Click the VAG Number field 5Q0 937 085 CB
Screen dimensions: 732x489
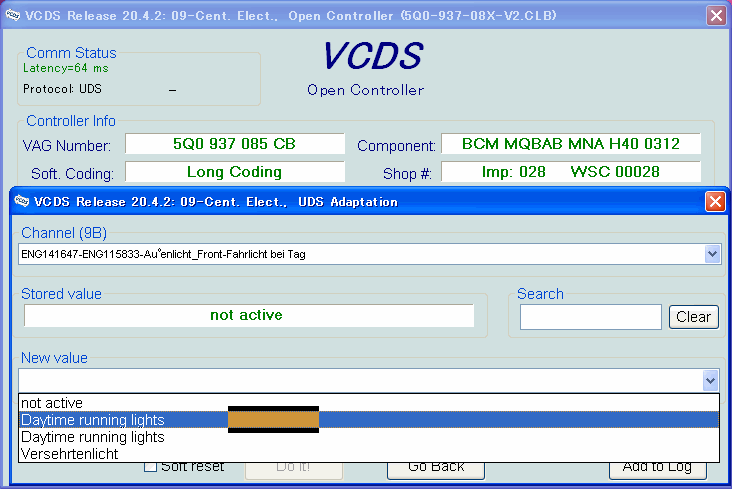tap(235, 144)
